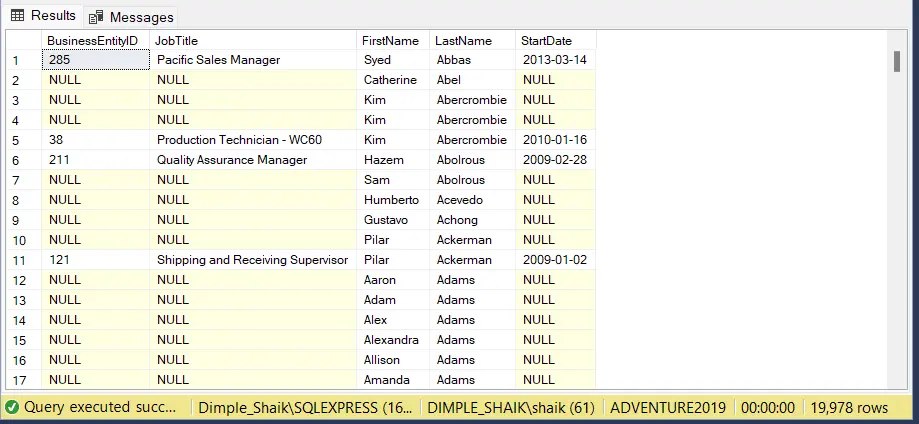Click the green query success icon
The width and height of the screenshot is (919, 424).
click(12, 408)
